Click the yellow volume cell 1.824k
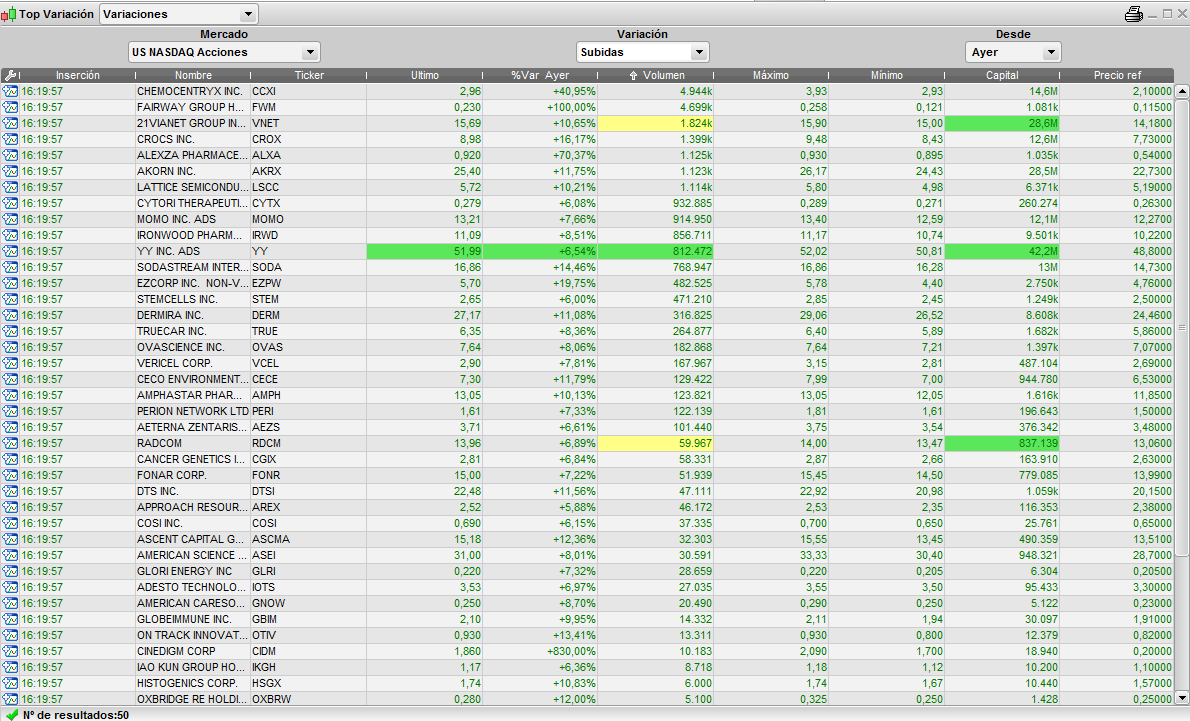Viewport: 1190px width, 721px height. point(656,123)
